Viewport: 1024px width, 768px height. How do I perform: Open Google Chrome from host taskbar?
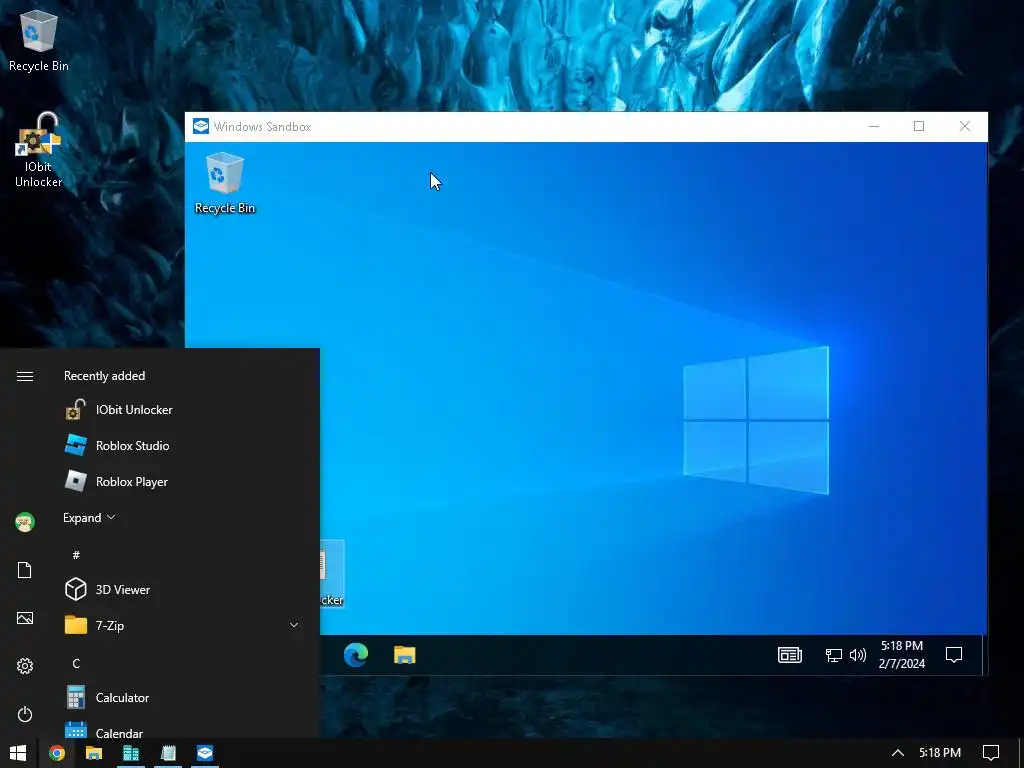tap(57, 753)
